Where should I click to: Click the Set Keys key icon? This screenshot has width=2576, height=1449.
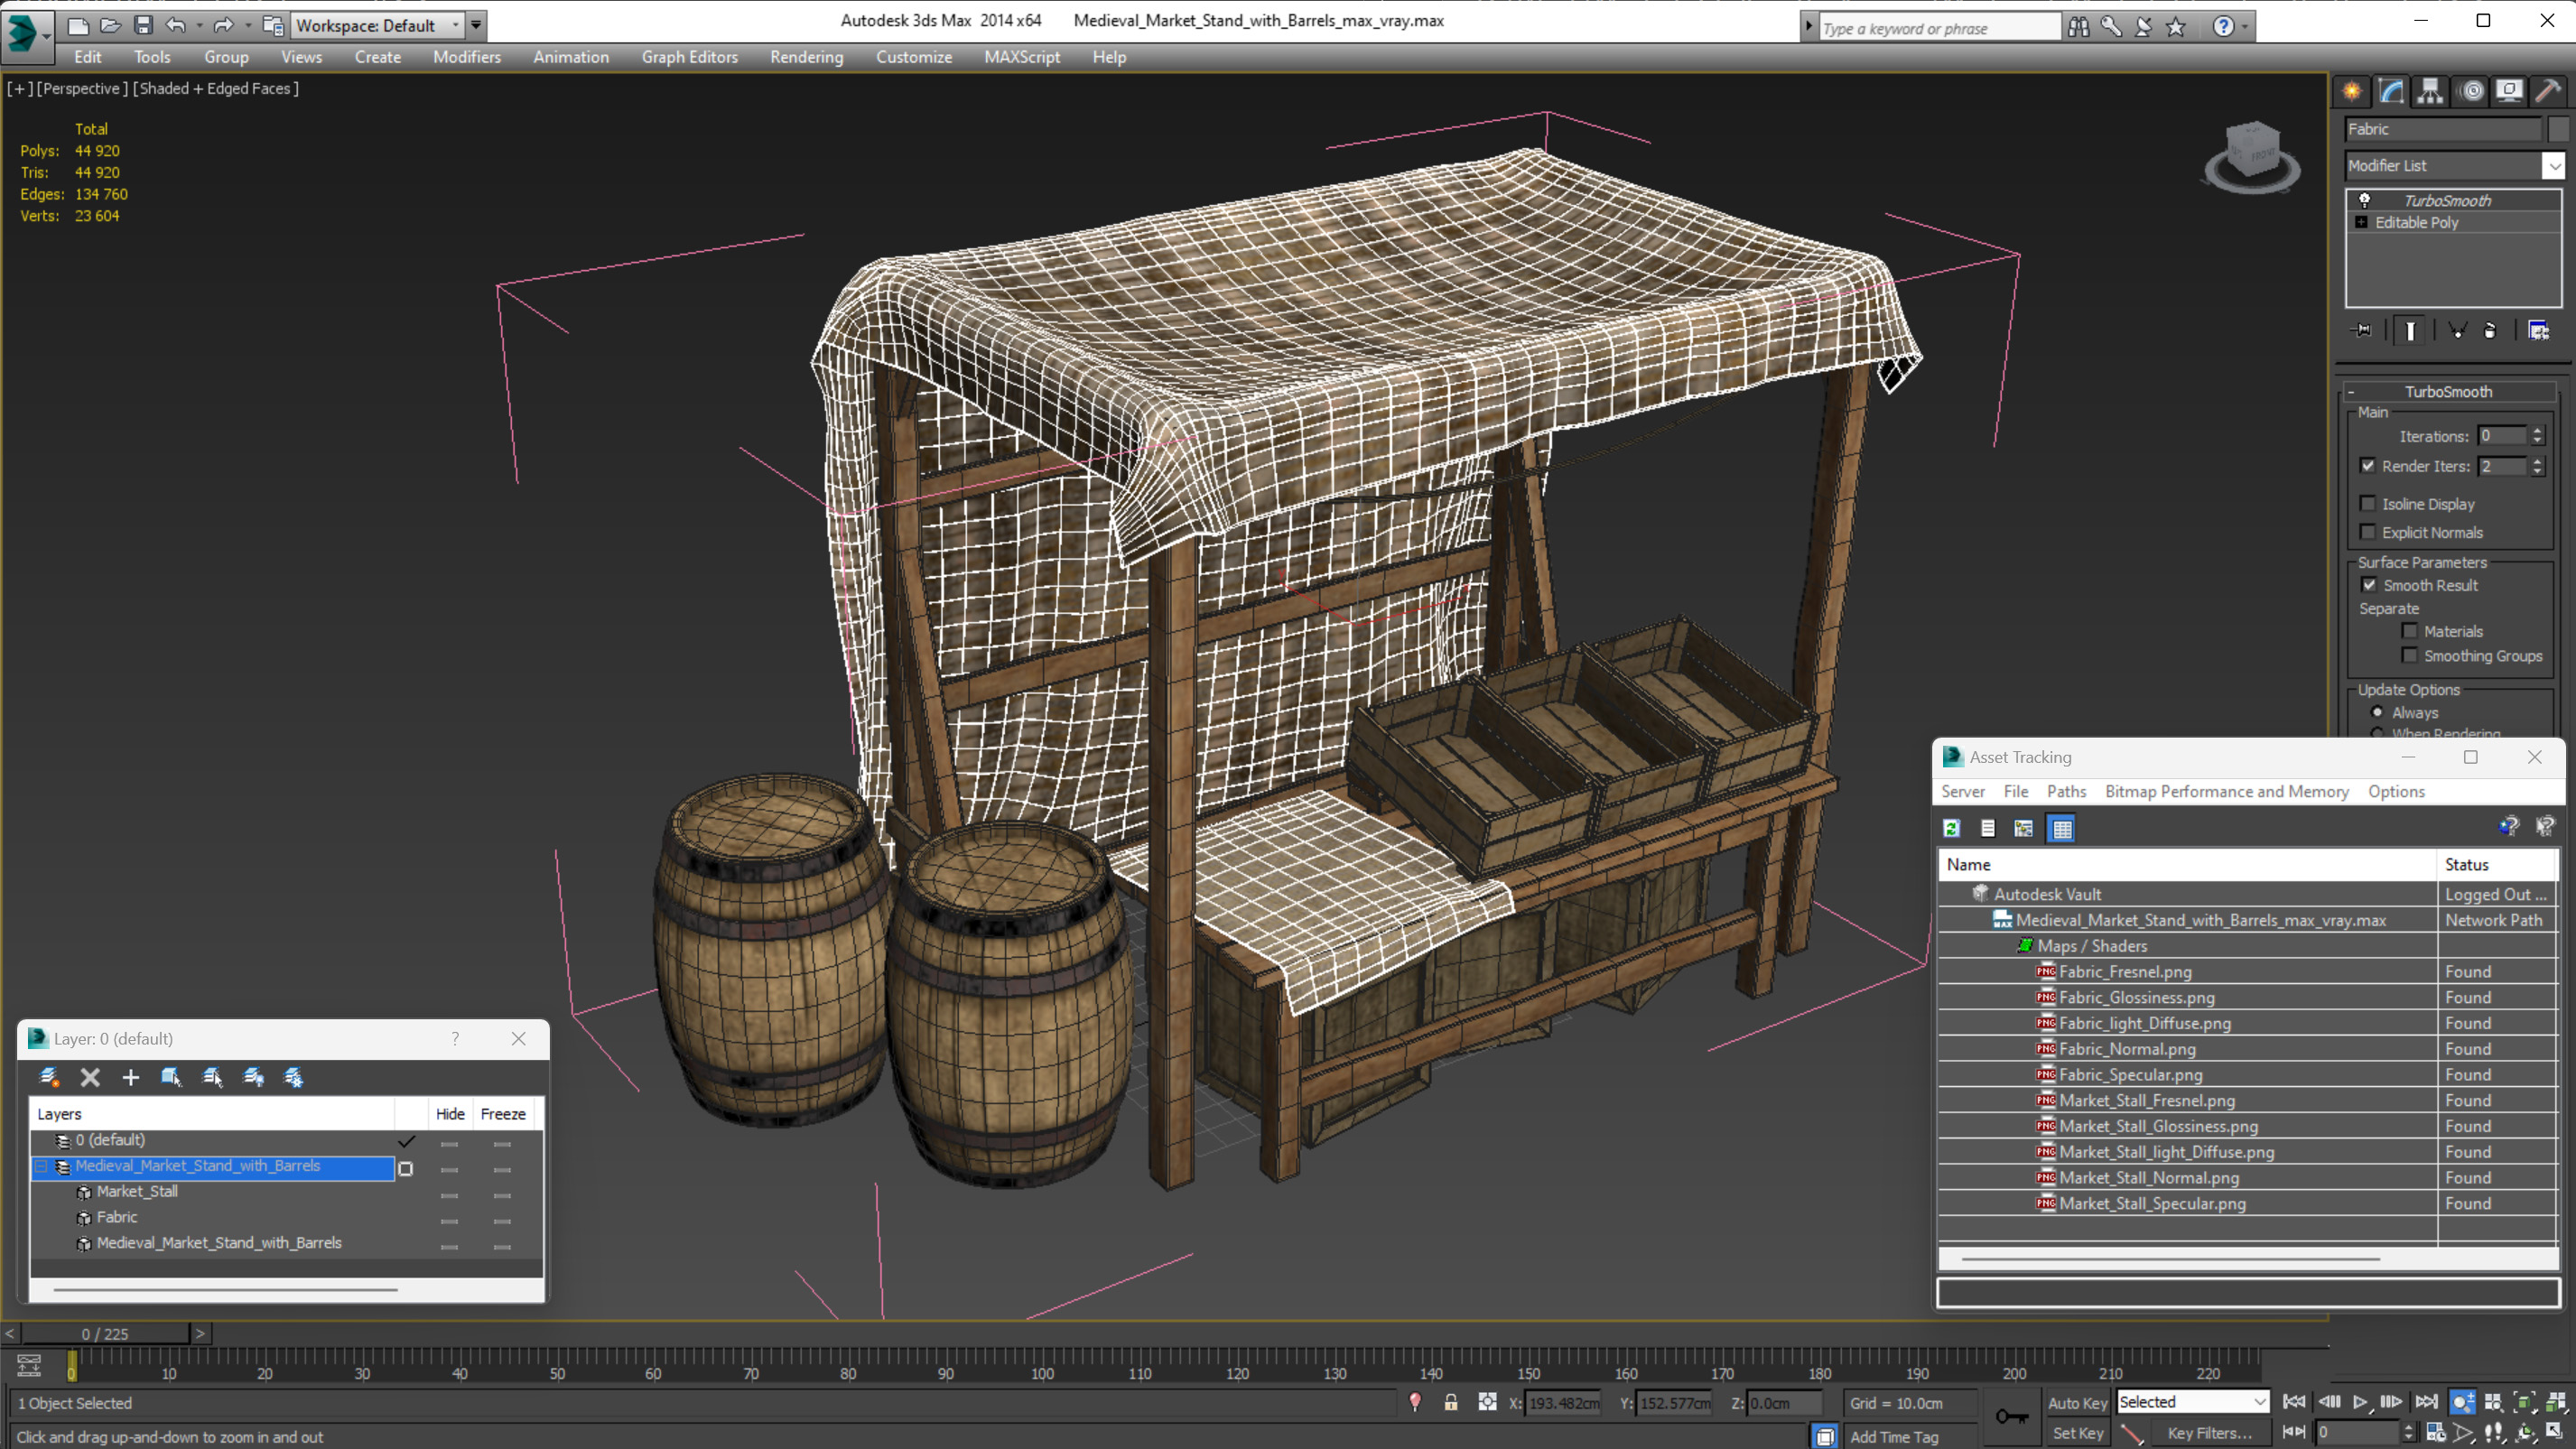[x=2012, y=1416]
